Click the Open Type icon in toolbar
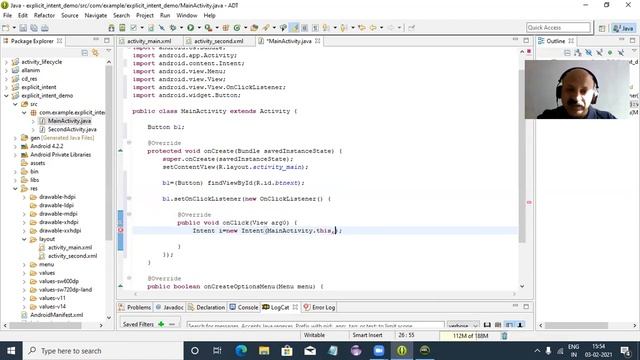The height and width of the screenshot is (360, 640). (x=254, y=28)
